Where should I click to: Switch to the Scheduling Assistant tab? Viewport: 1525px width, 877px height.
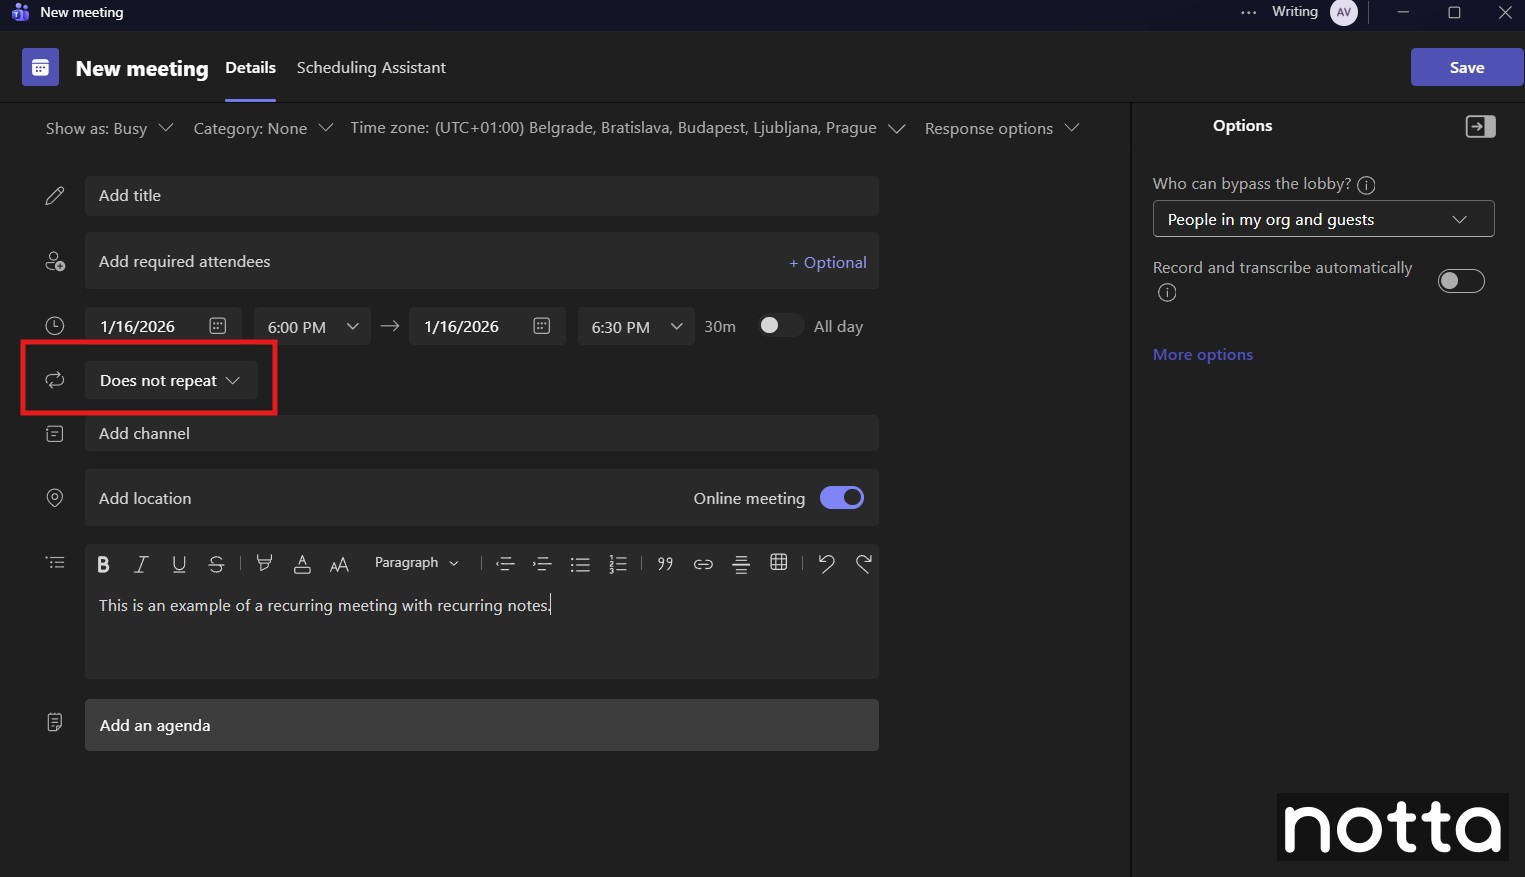coord(371,68)
